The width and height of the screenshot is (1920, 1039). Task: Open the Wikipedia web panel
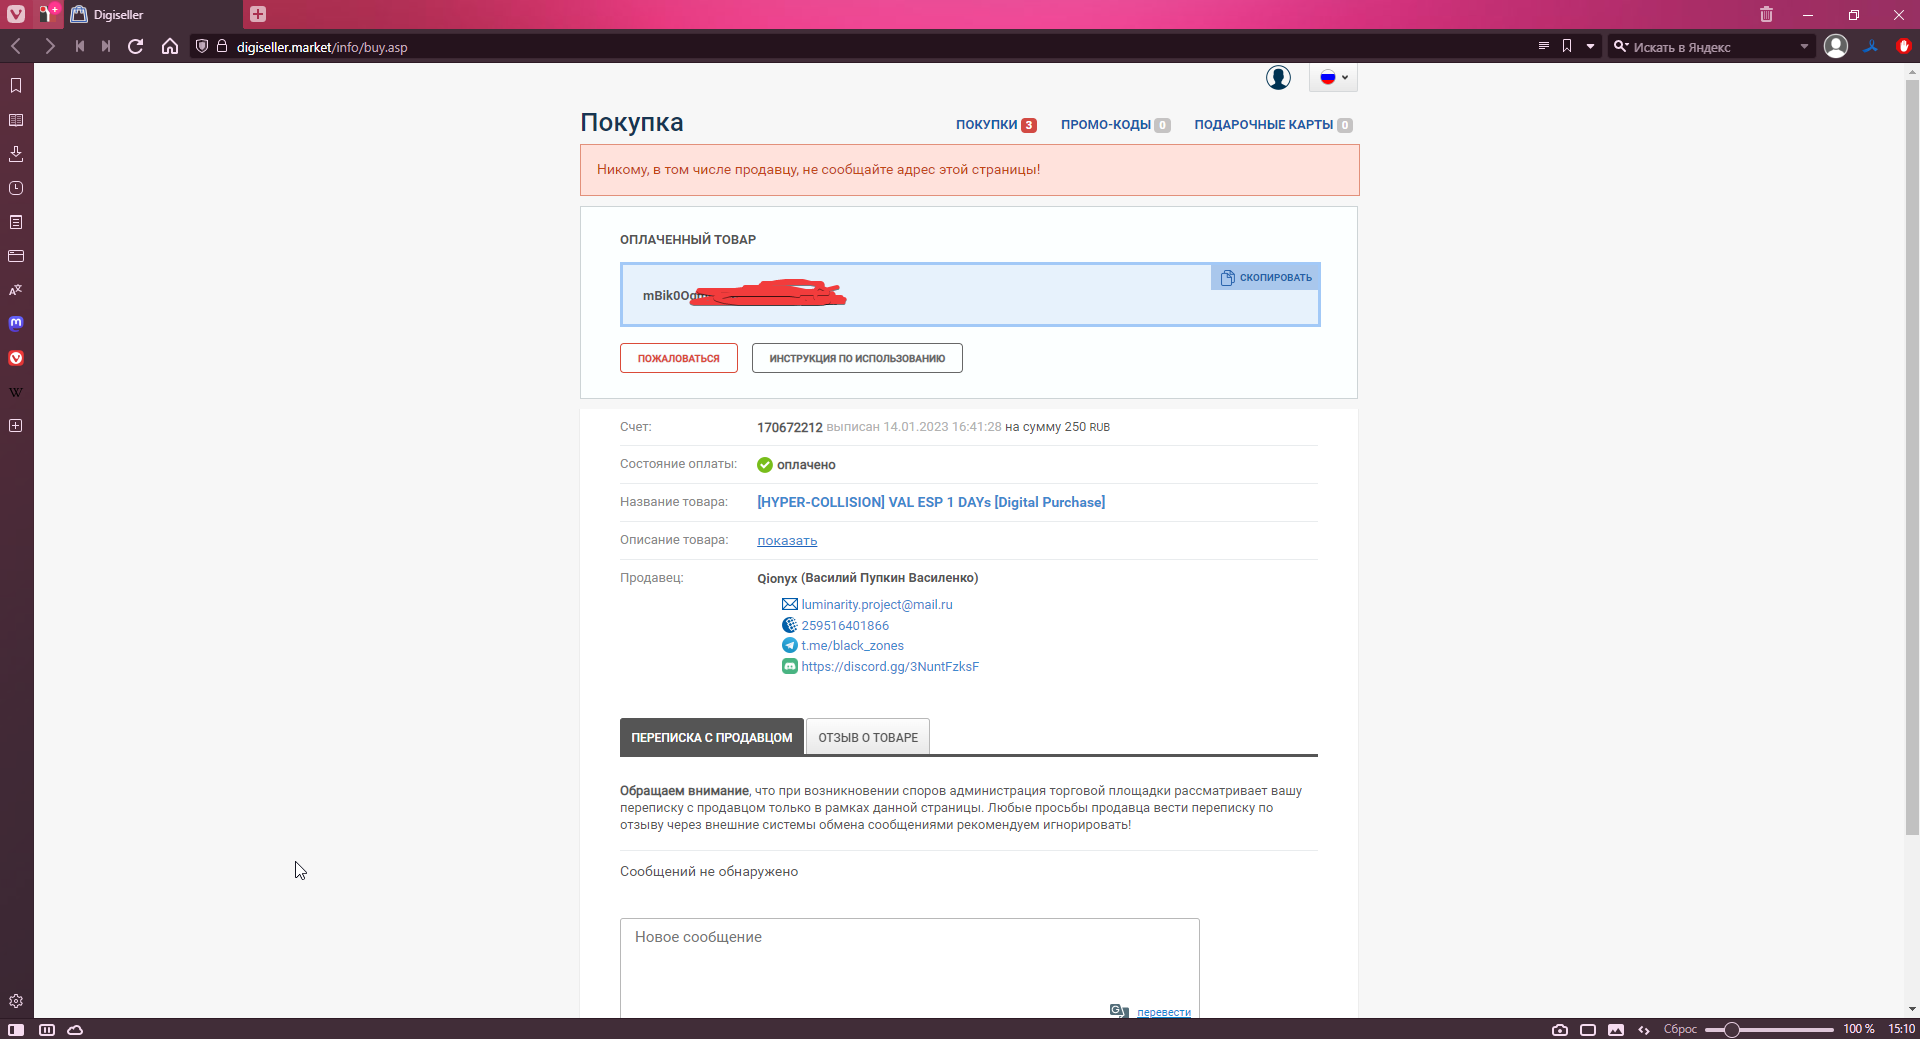point(16,392)
